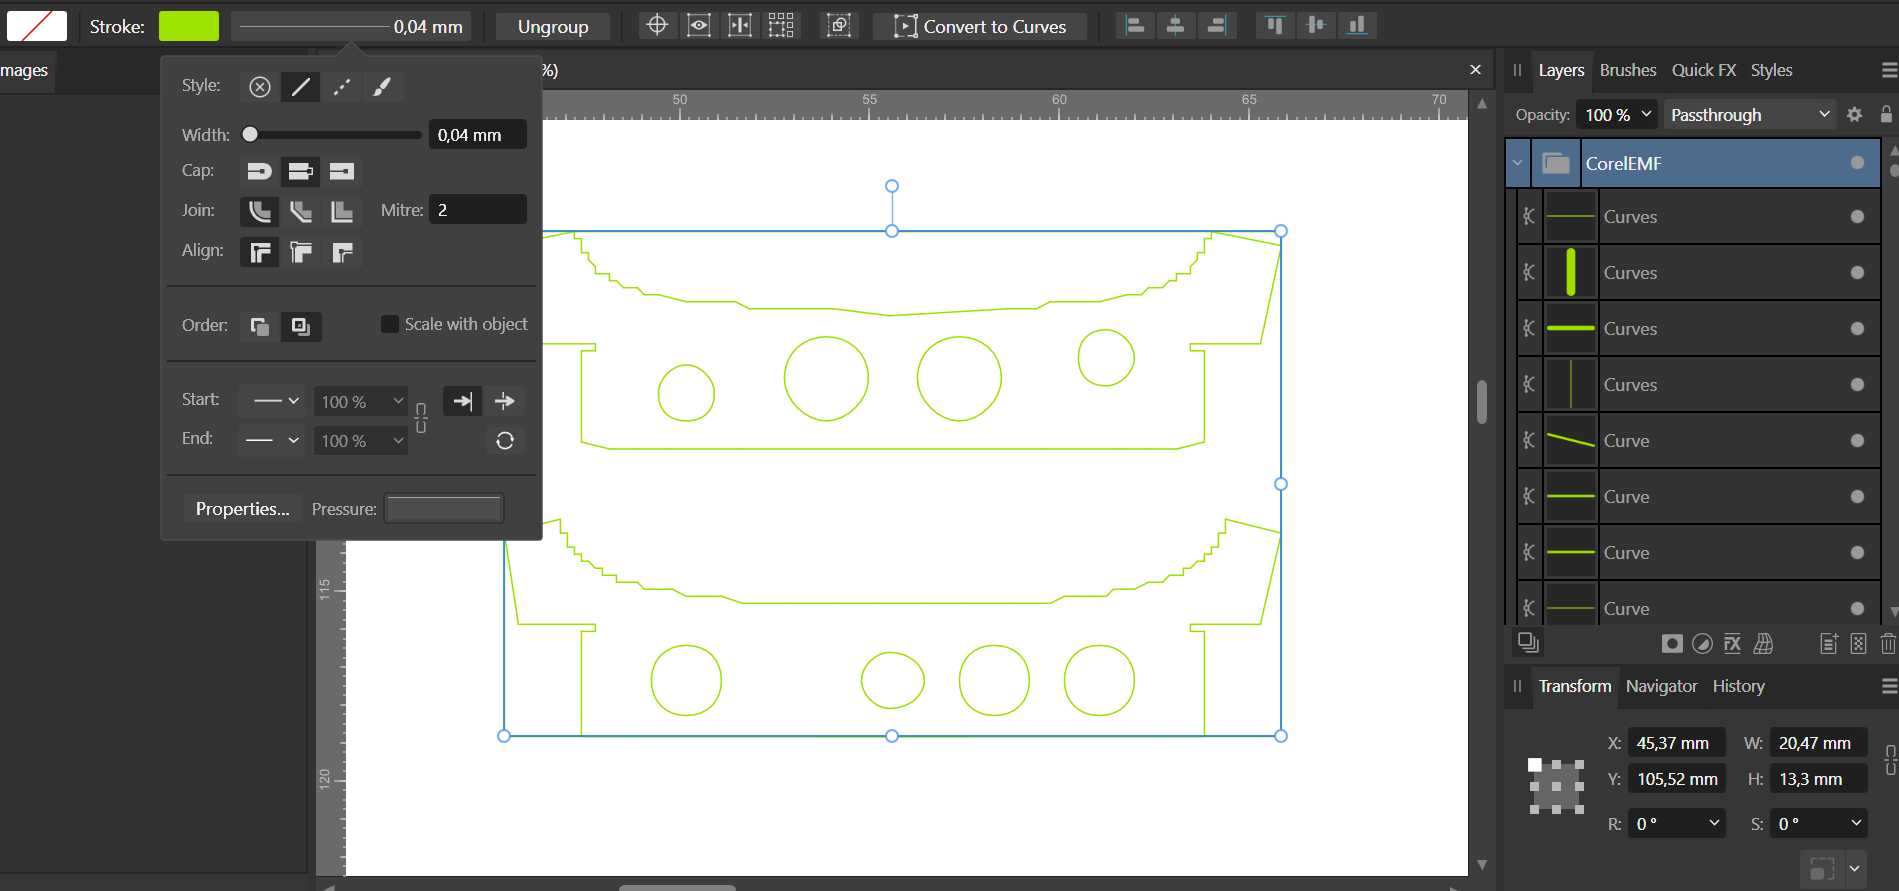Set the square cap option
The image size is (1899, 891).
[x=342, y=171]
